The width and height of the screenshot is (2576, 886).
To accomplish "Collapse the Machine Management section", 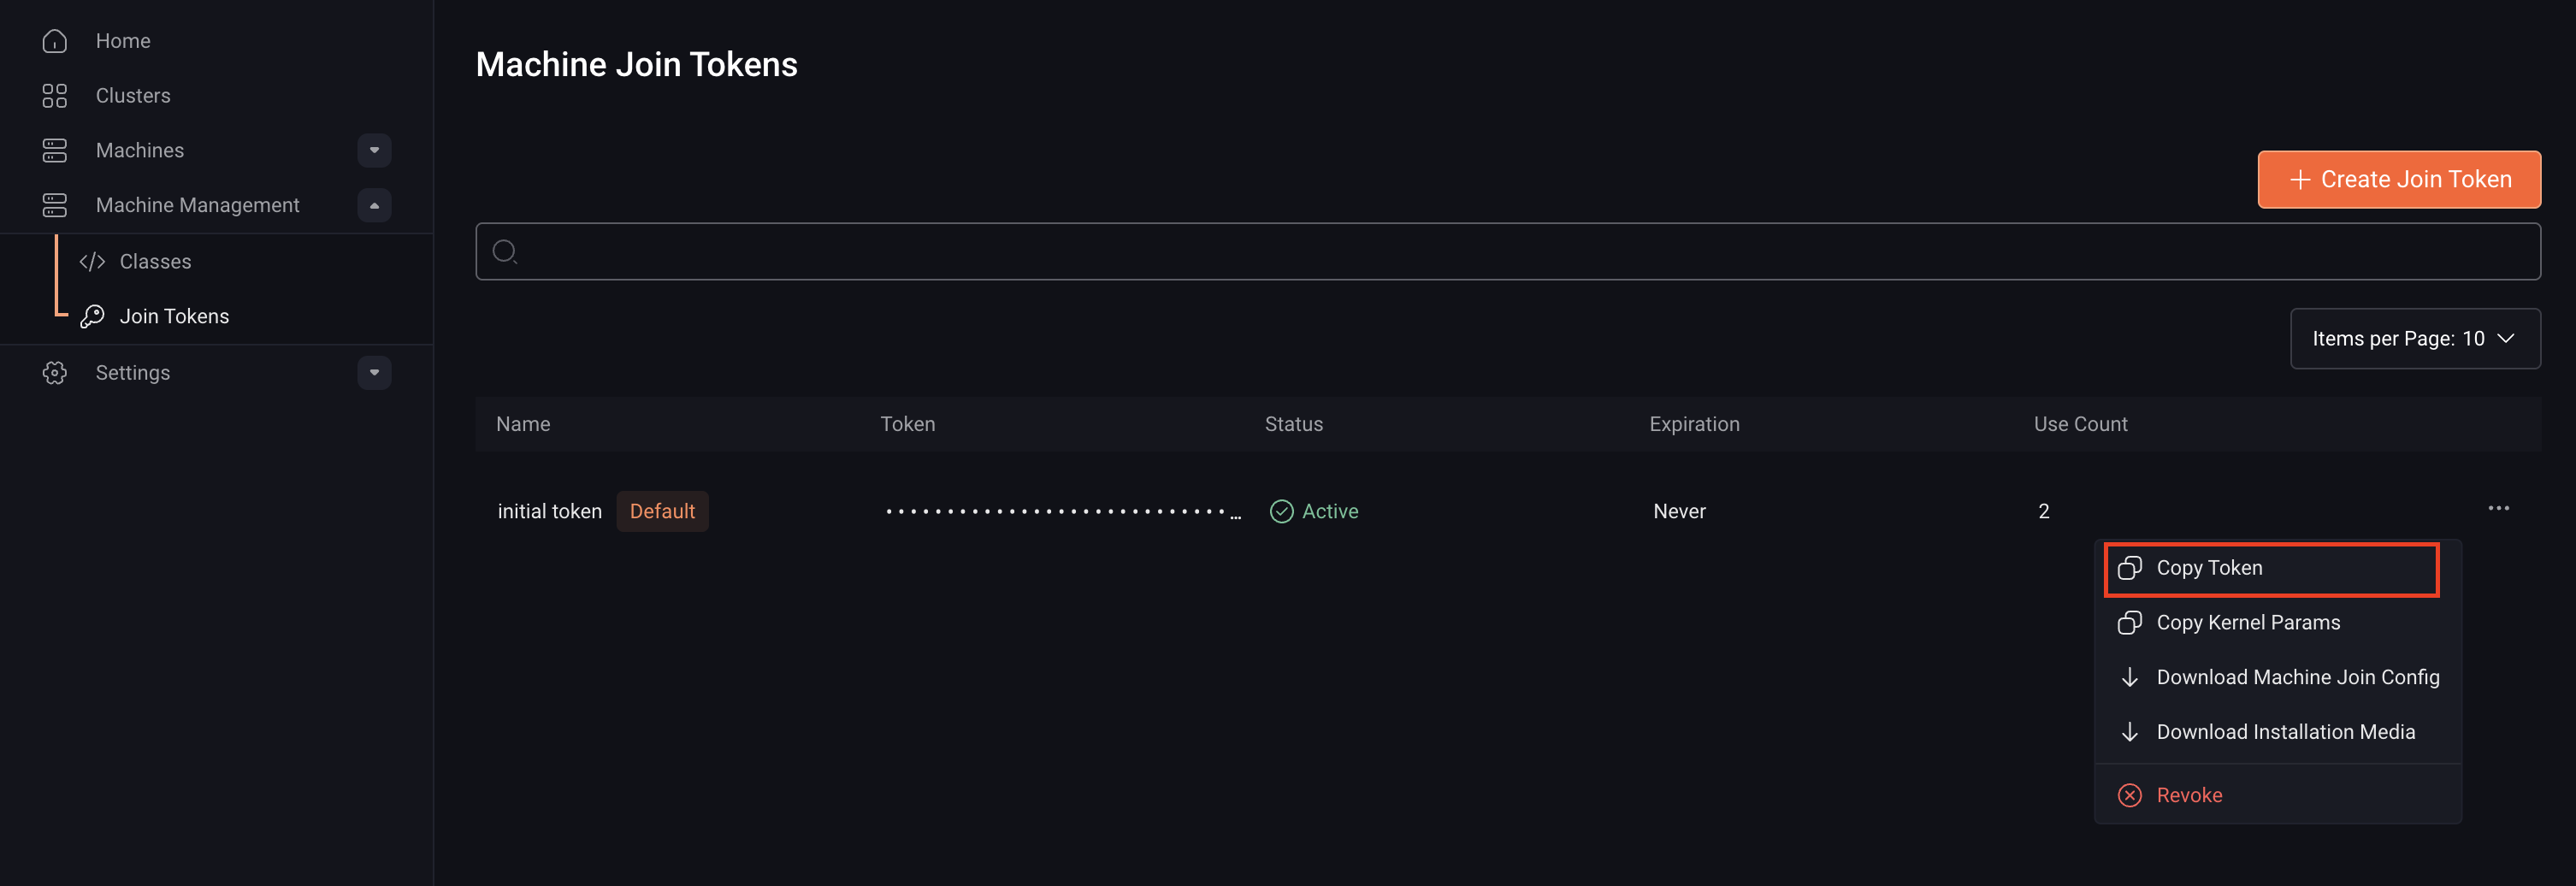I will point(374,204).
